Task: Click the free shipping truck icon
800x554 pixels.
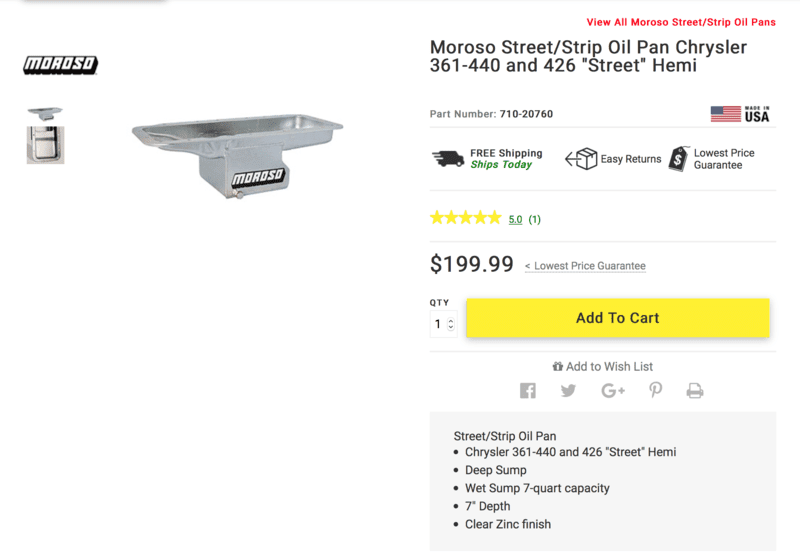Action: tap(448, 159)
